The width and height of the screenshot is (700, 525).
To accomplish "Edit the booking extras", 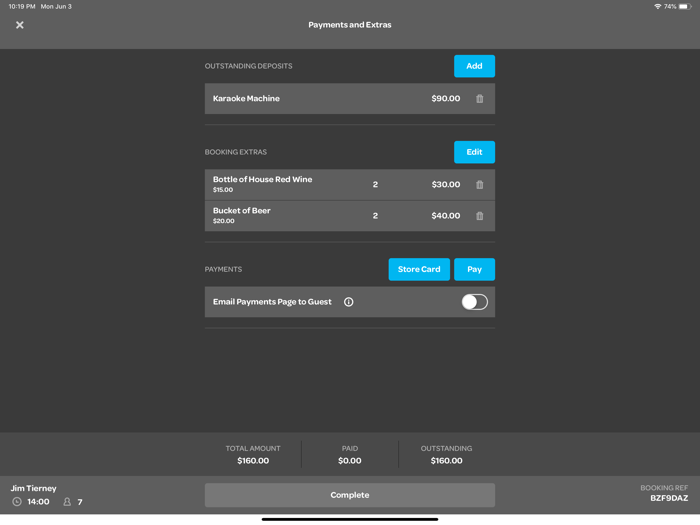I will [474, 152].
